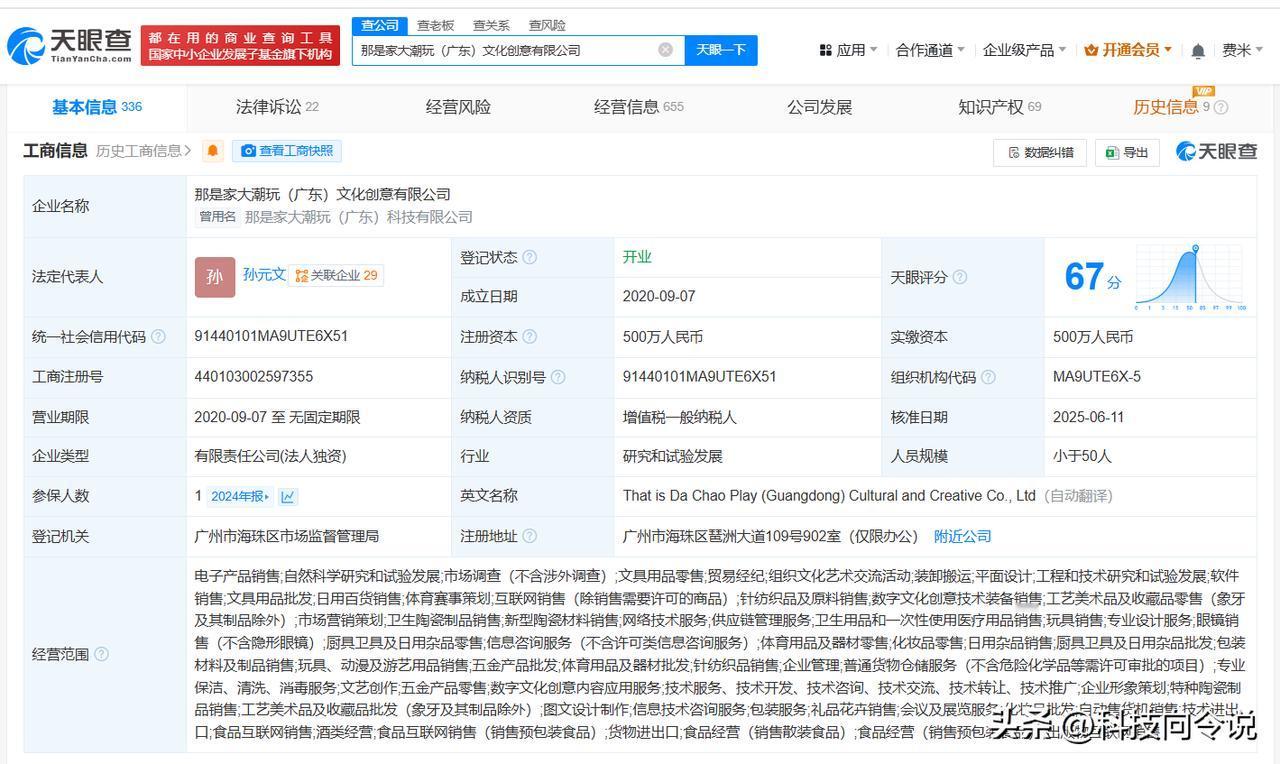Open the 开通会员 membership dropdown
The image size is (1280, 764).
1129,50
